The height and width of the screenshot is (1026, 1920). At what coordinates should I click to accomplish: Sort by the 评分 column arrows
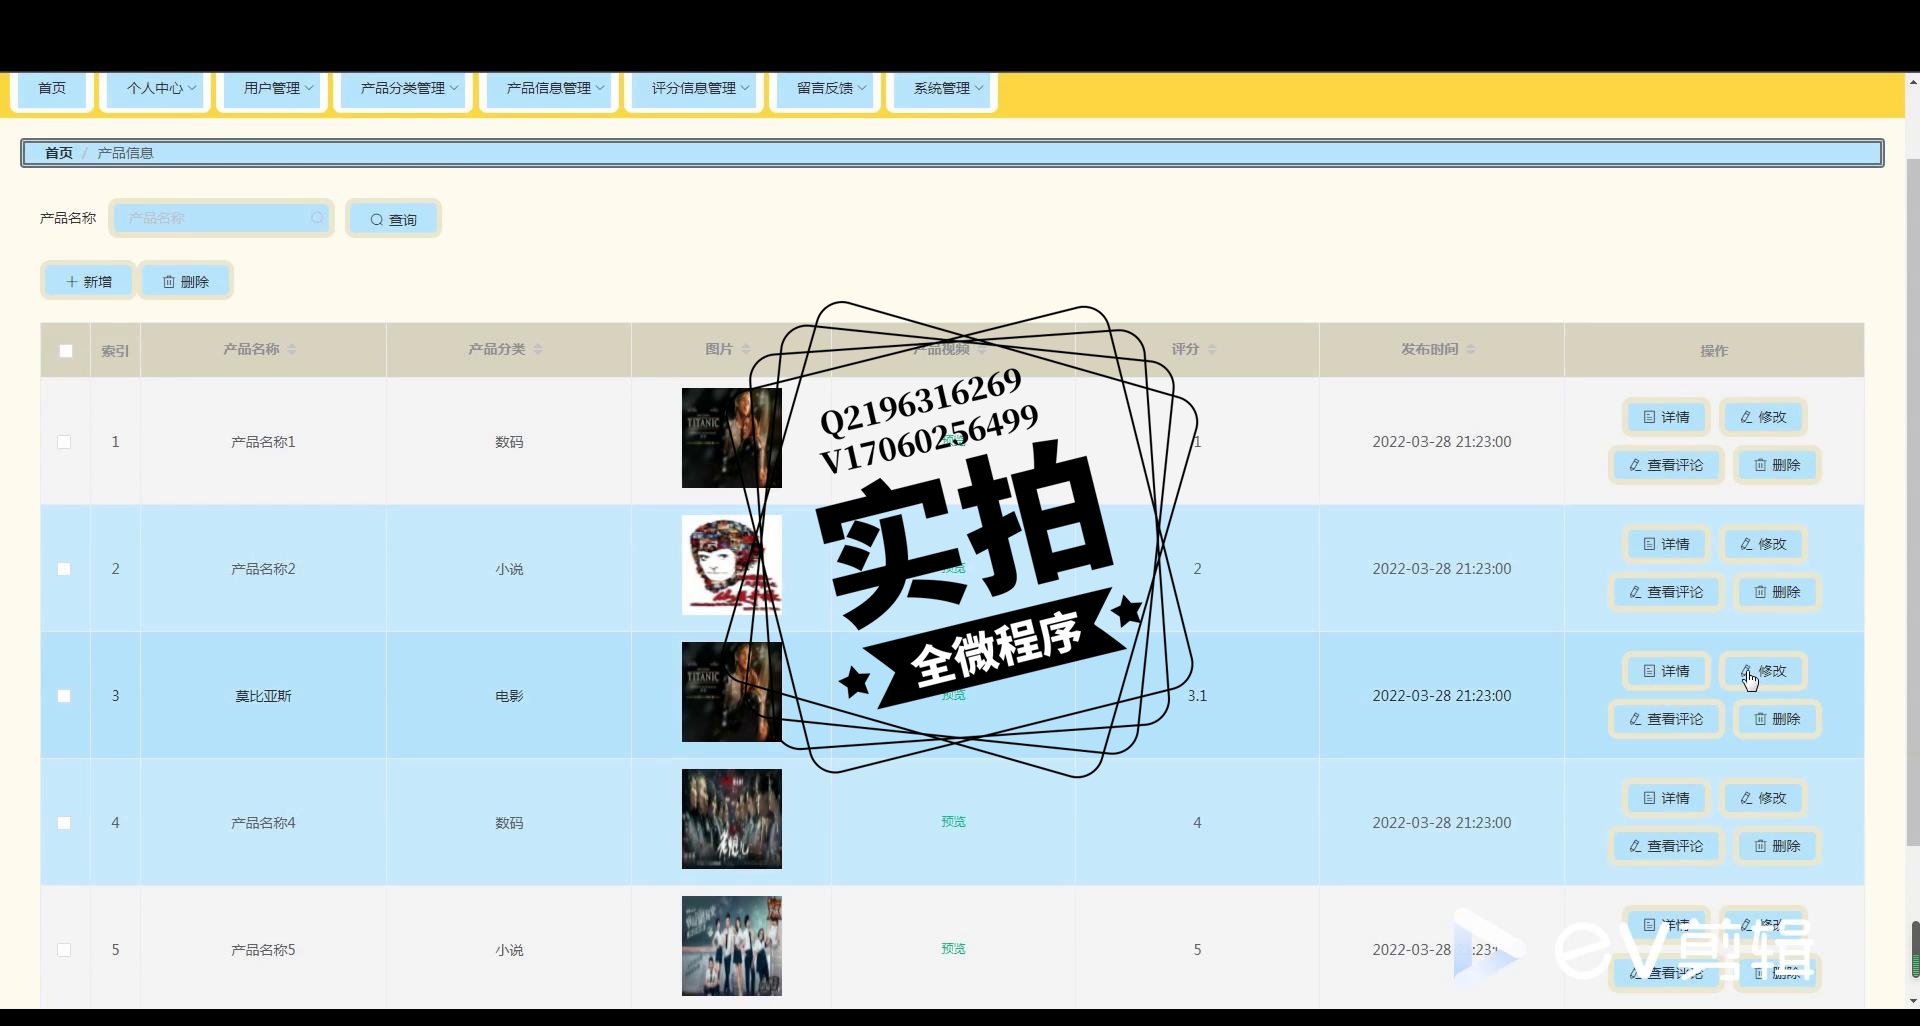click(x=1212, y=349)
